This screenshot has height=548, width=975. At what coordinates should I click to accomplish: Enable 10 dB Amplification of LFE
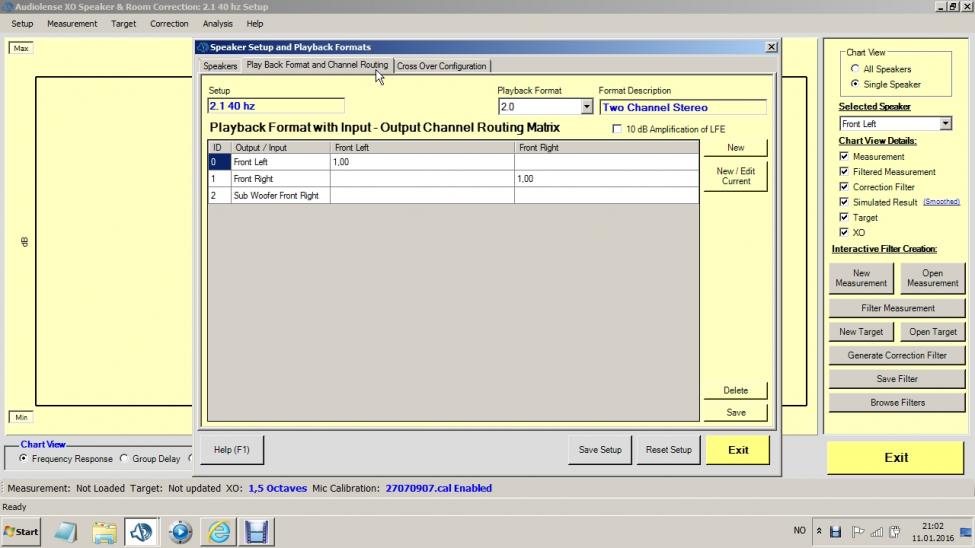pos(617,129)
